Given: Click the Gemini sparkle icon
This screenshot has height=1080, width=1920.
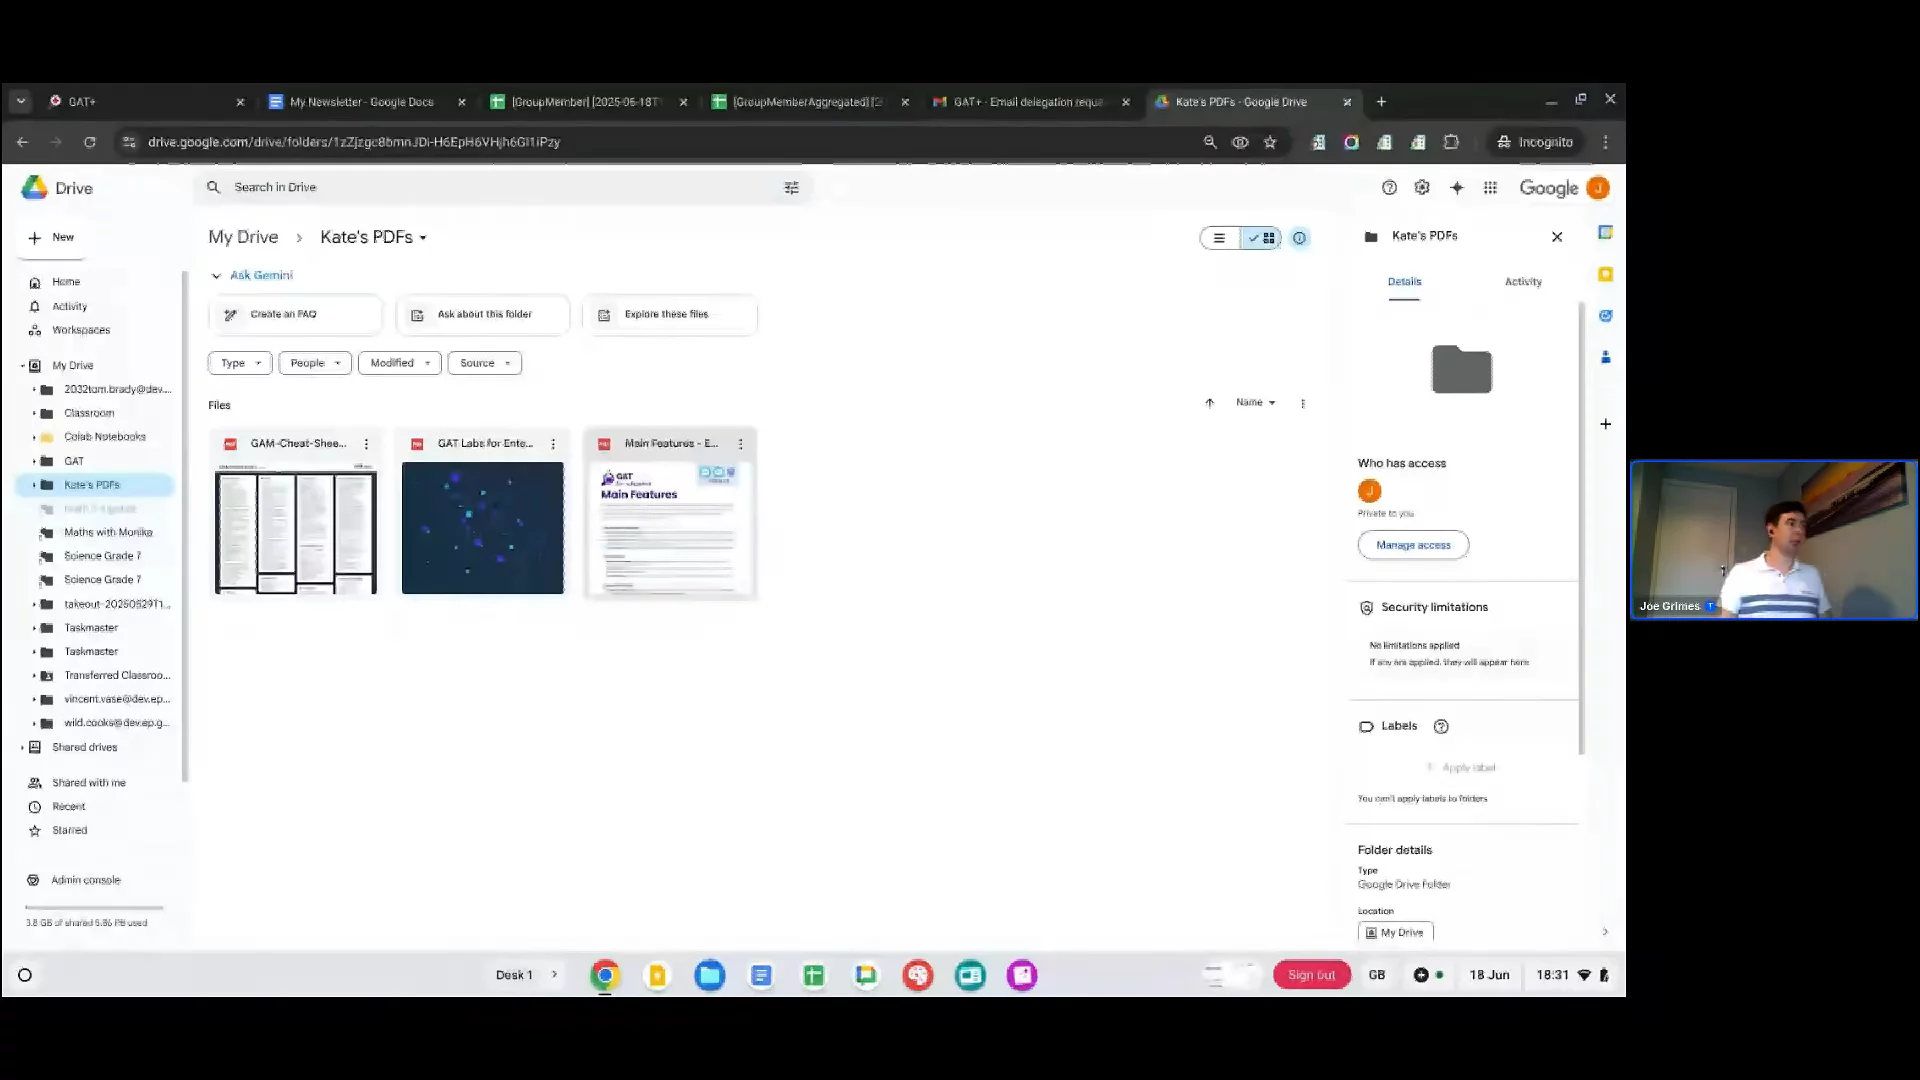Looking at the screenshot, I should (x=1456, y=188).
